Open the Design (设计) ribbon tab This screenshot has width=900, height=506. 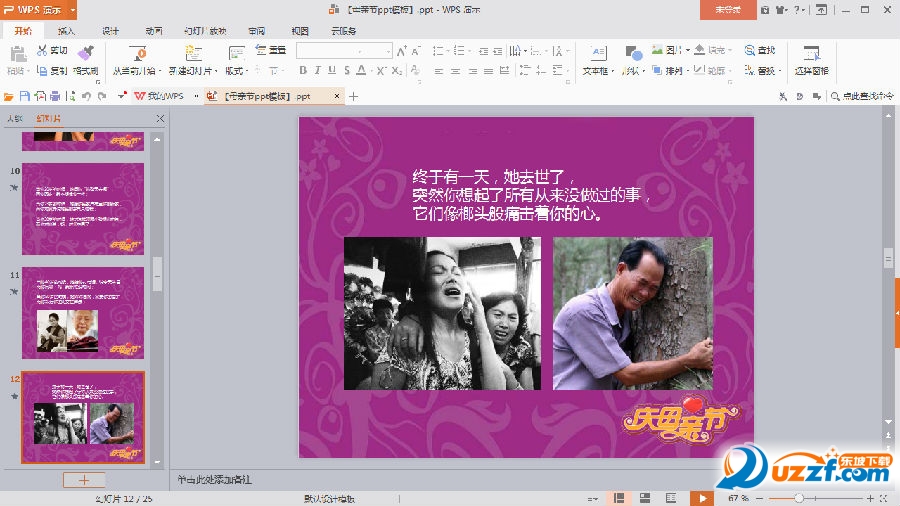point(110,31)
